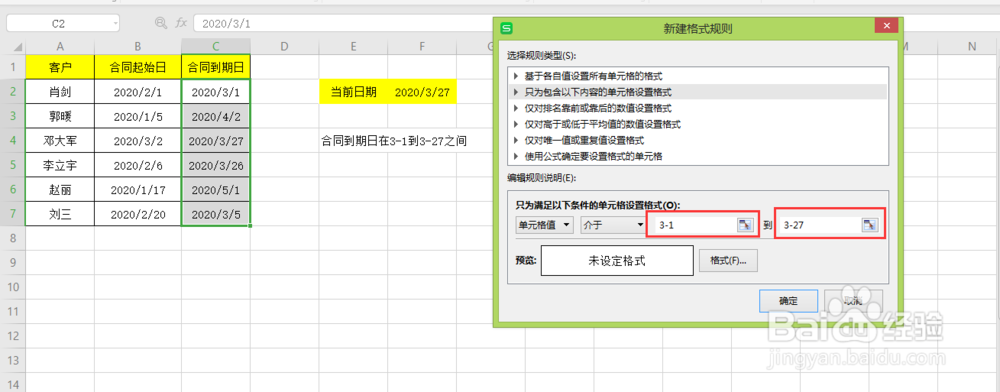The image size is (1000, 392).
Task: Click expiry date cell 2020/3/26
Action: [x=216, y=165]
